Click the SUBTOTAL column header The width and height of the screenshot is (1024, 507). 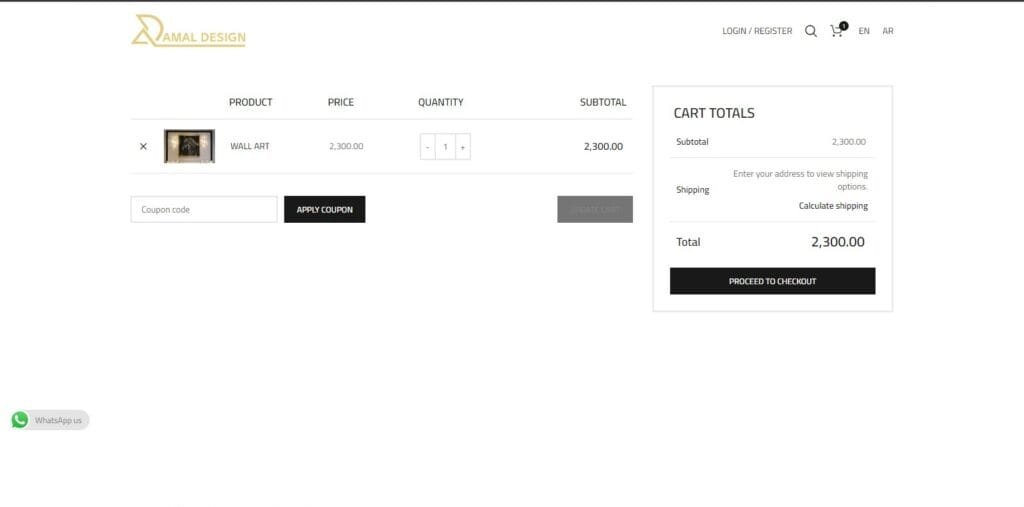(x=603, y=102)
